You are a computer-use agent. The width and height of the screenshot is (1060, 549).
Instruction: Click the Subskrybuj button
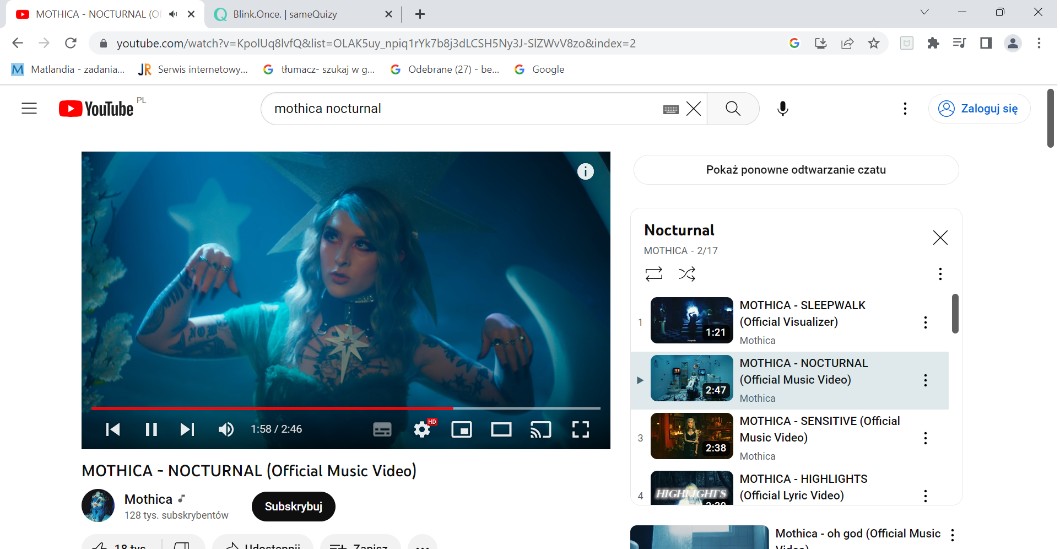pos(293,506)
